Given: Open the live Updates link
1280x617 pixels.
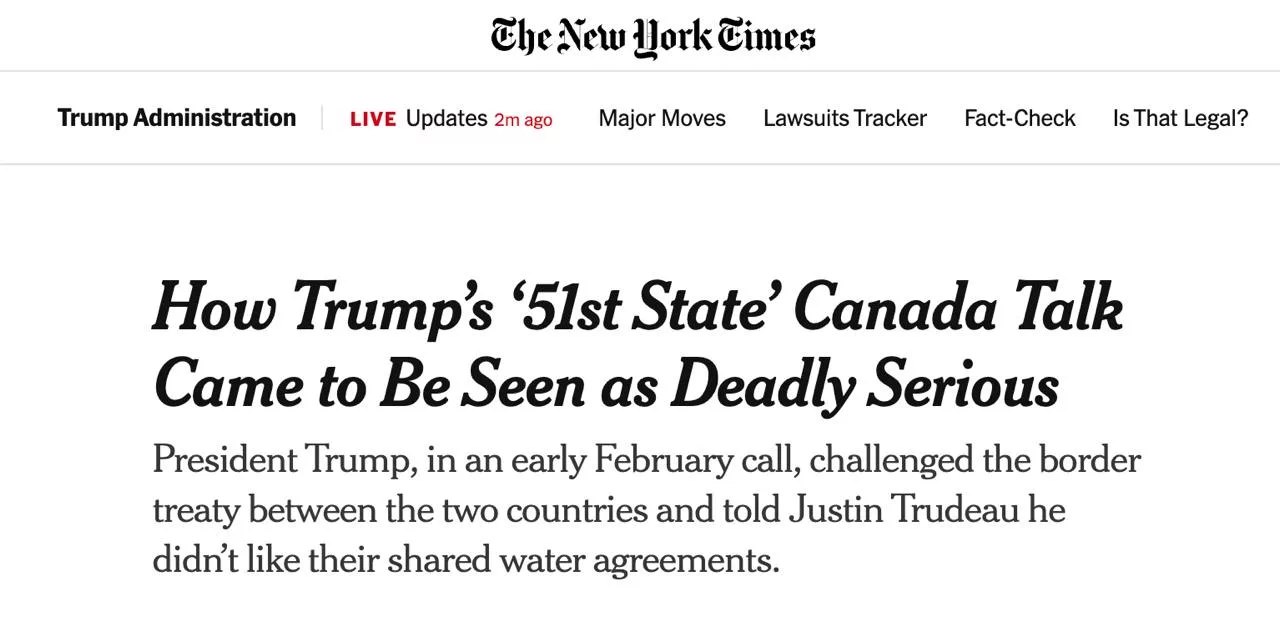Looking at the screenshot, I should tap(446, 118).
